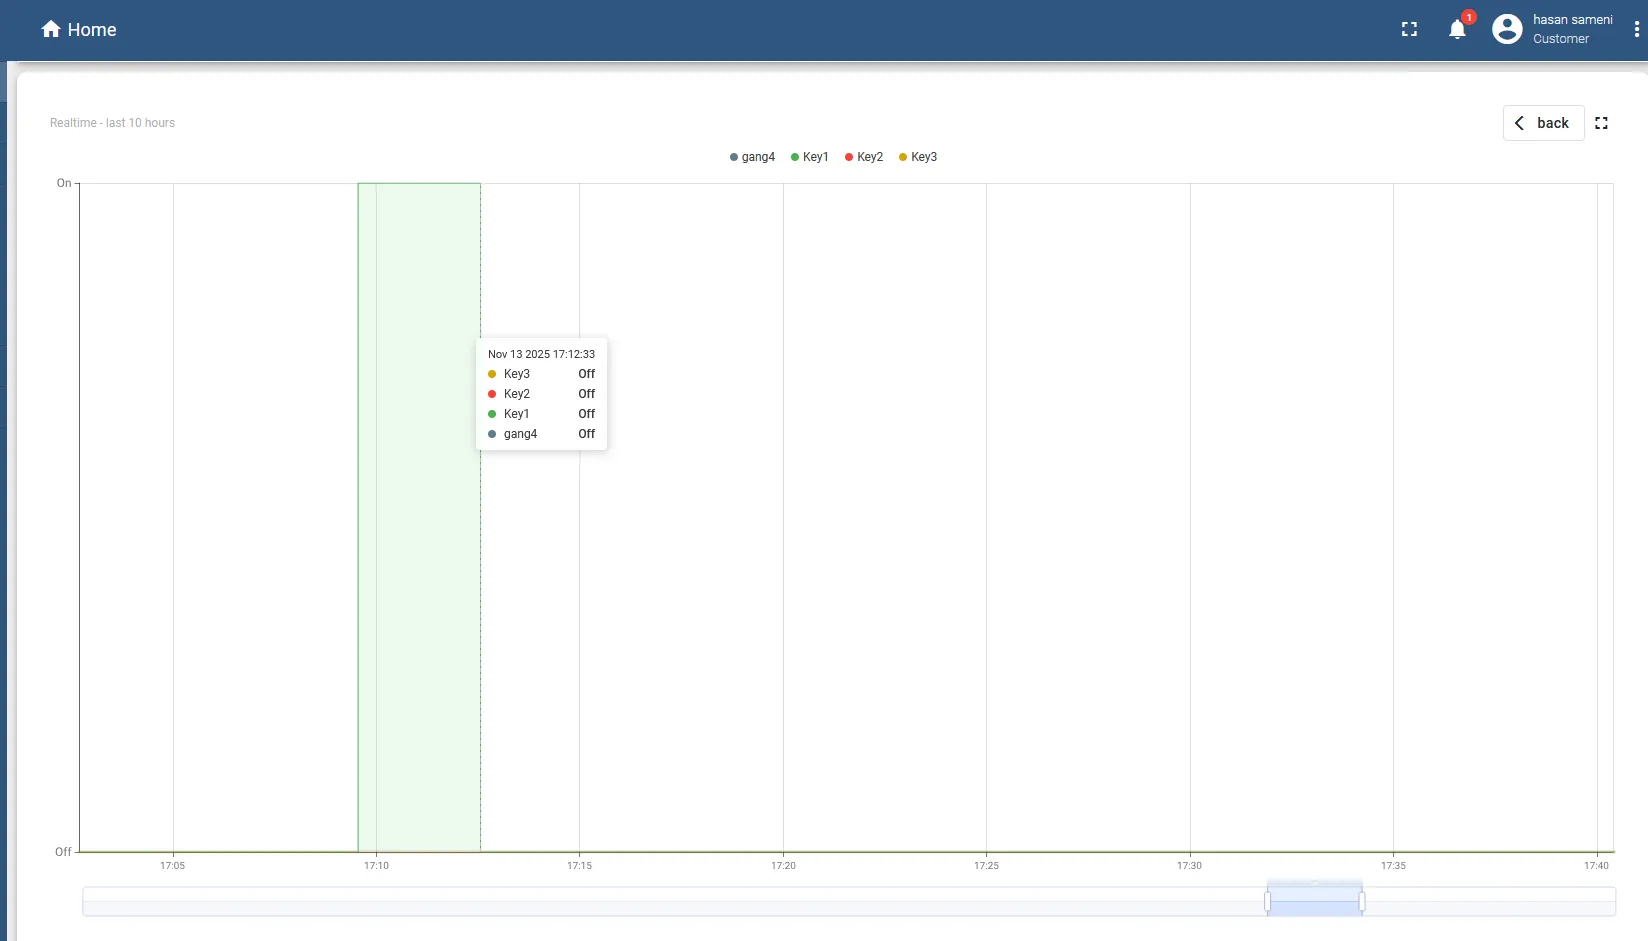Click the right handle of the timeline range slider
The height and width of the screenshot is (941, 1648).
tap(1362, 902)
